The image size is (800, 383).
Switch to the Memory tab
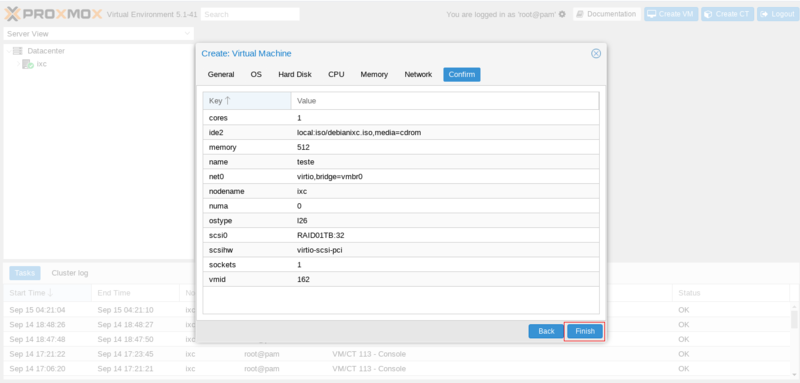(374, 74)
